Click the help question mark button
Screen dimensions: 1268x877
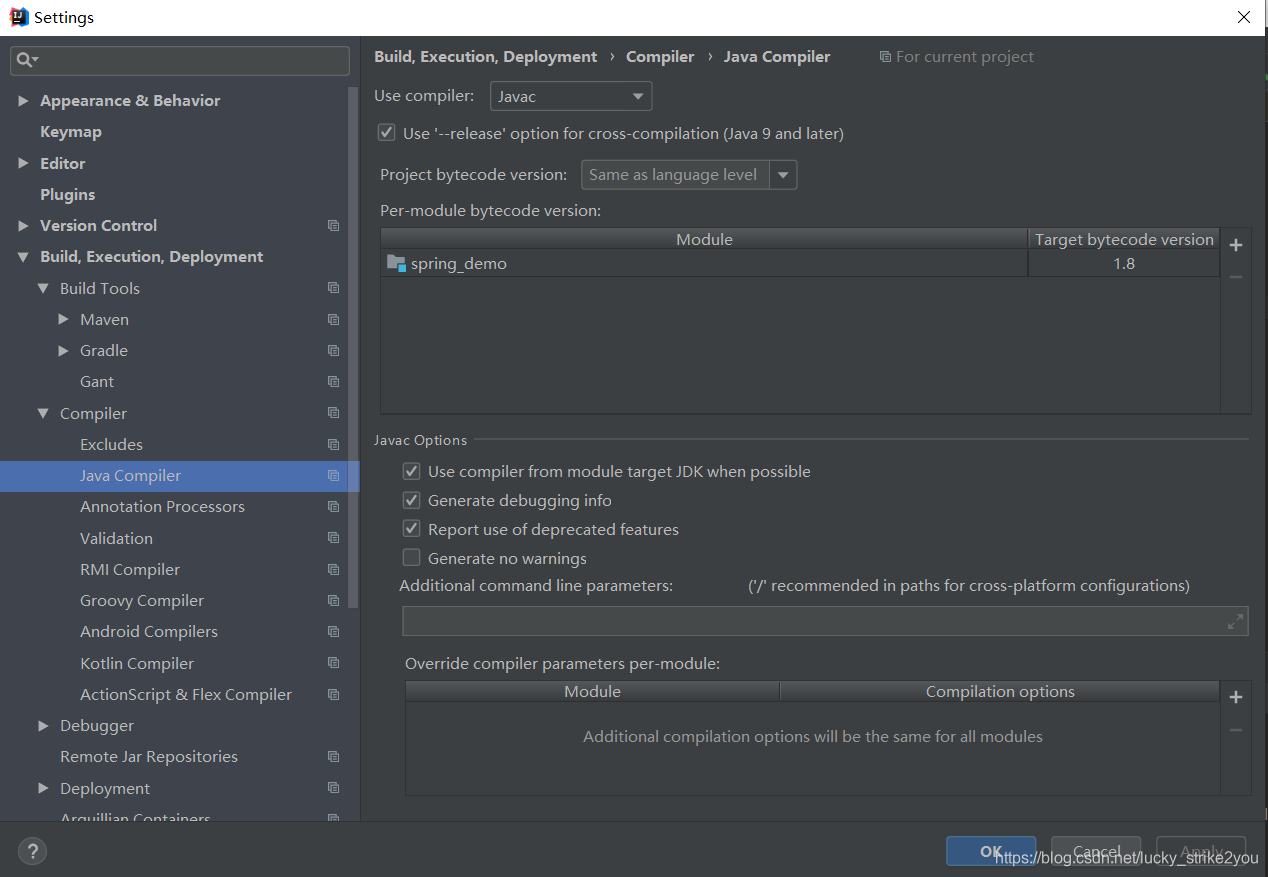click(32, 851)
